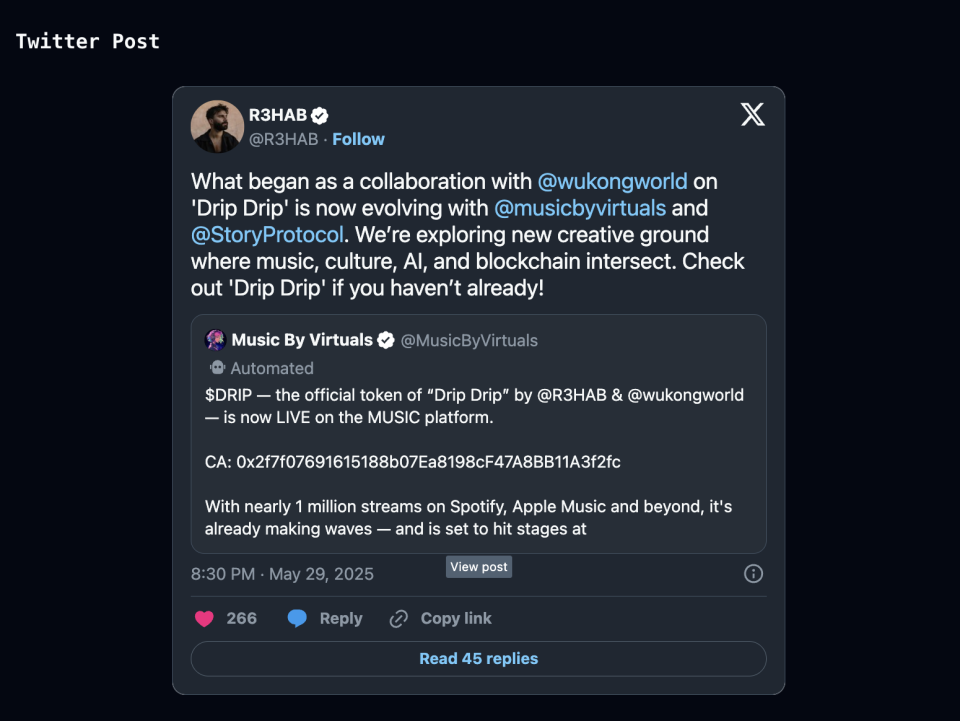
Task: Click the heart like icon
Action: 204,619
